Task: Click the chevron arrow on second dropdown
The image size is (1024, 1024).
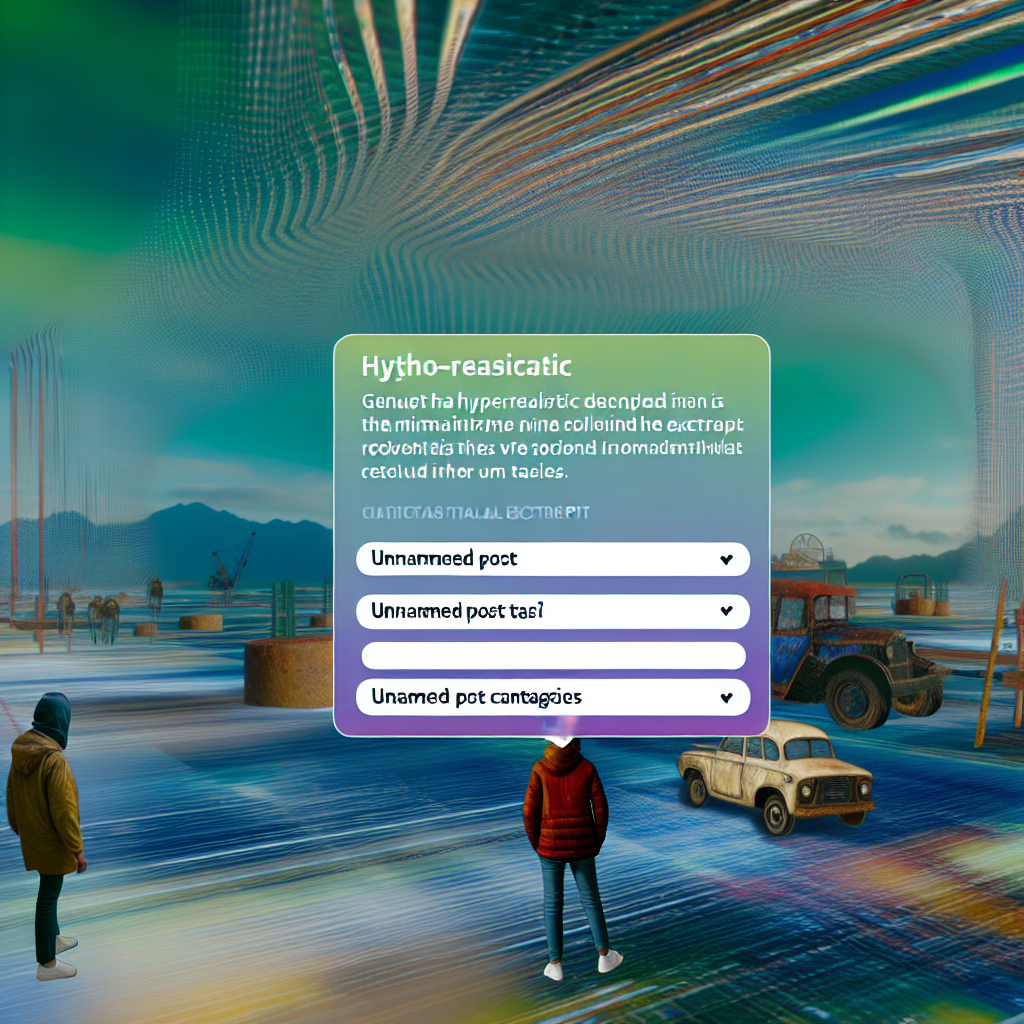Action: [727, 611]
